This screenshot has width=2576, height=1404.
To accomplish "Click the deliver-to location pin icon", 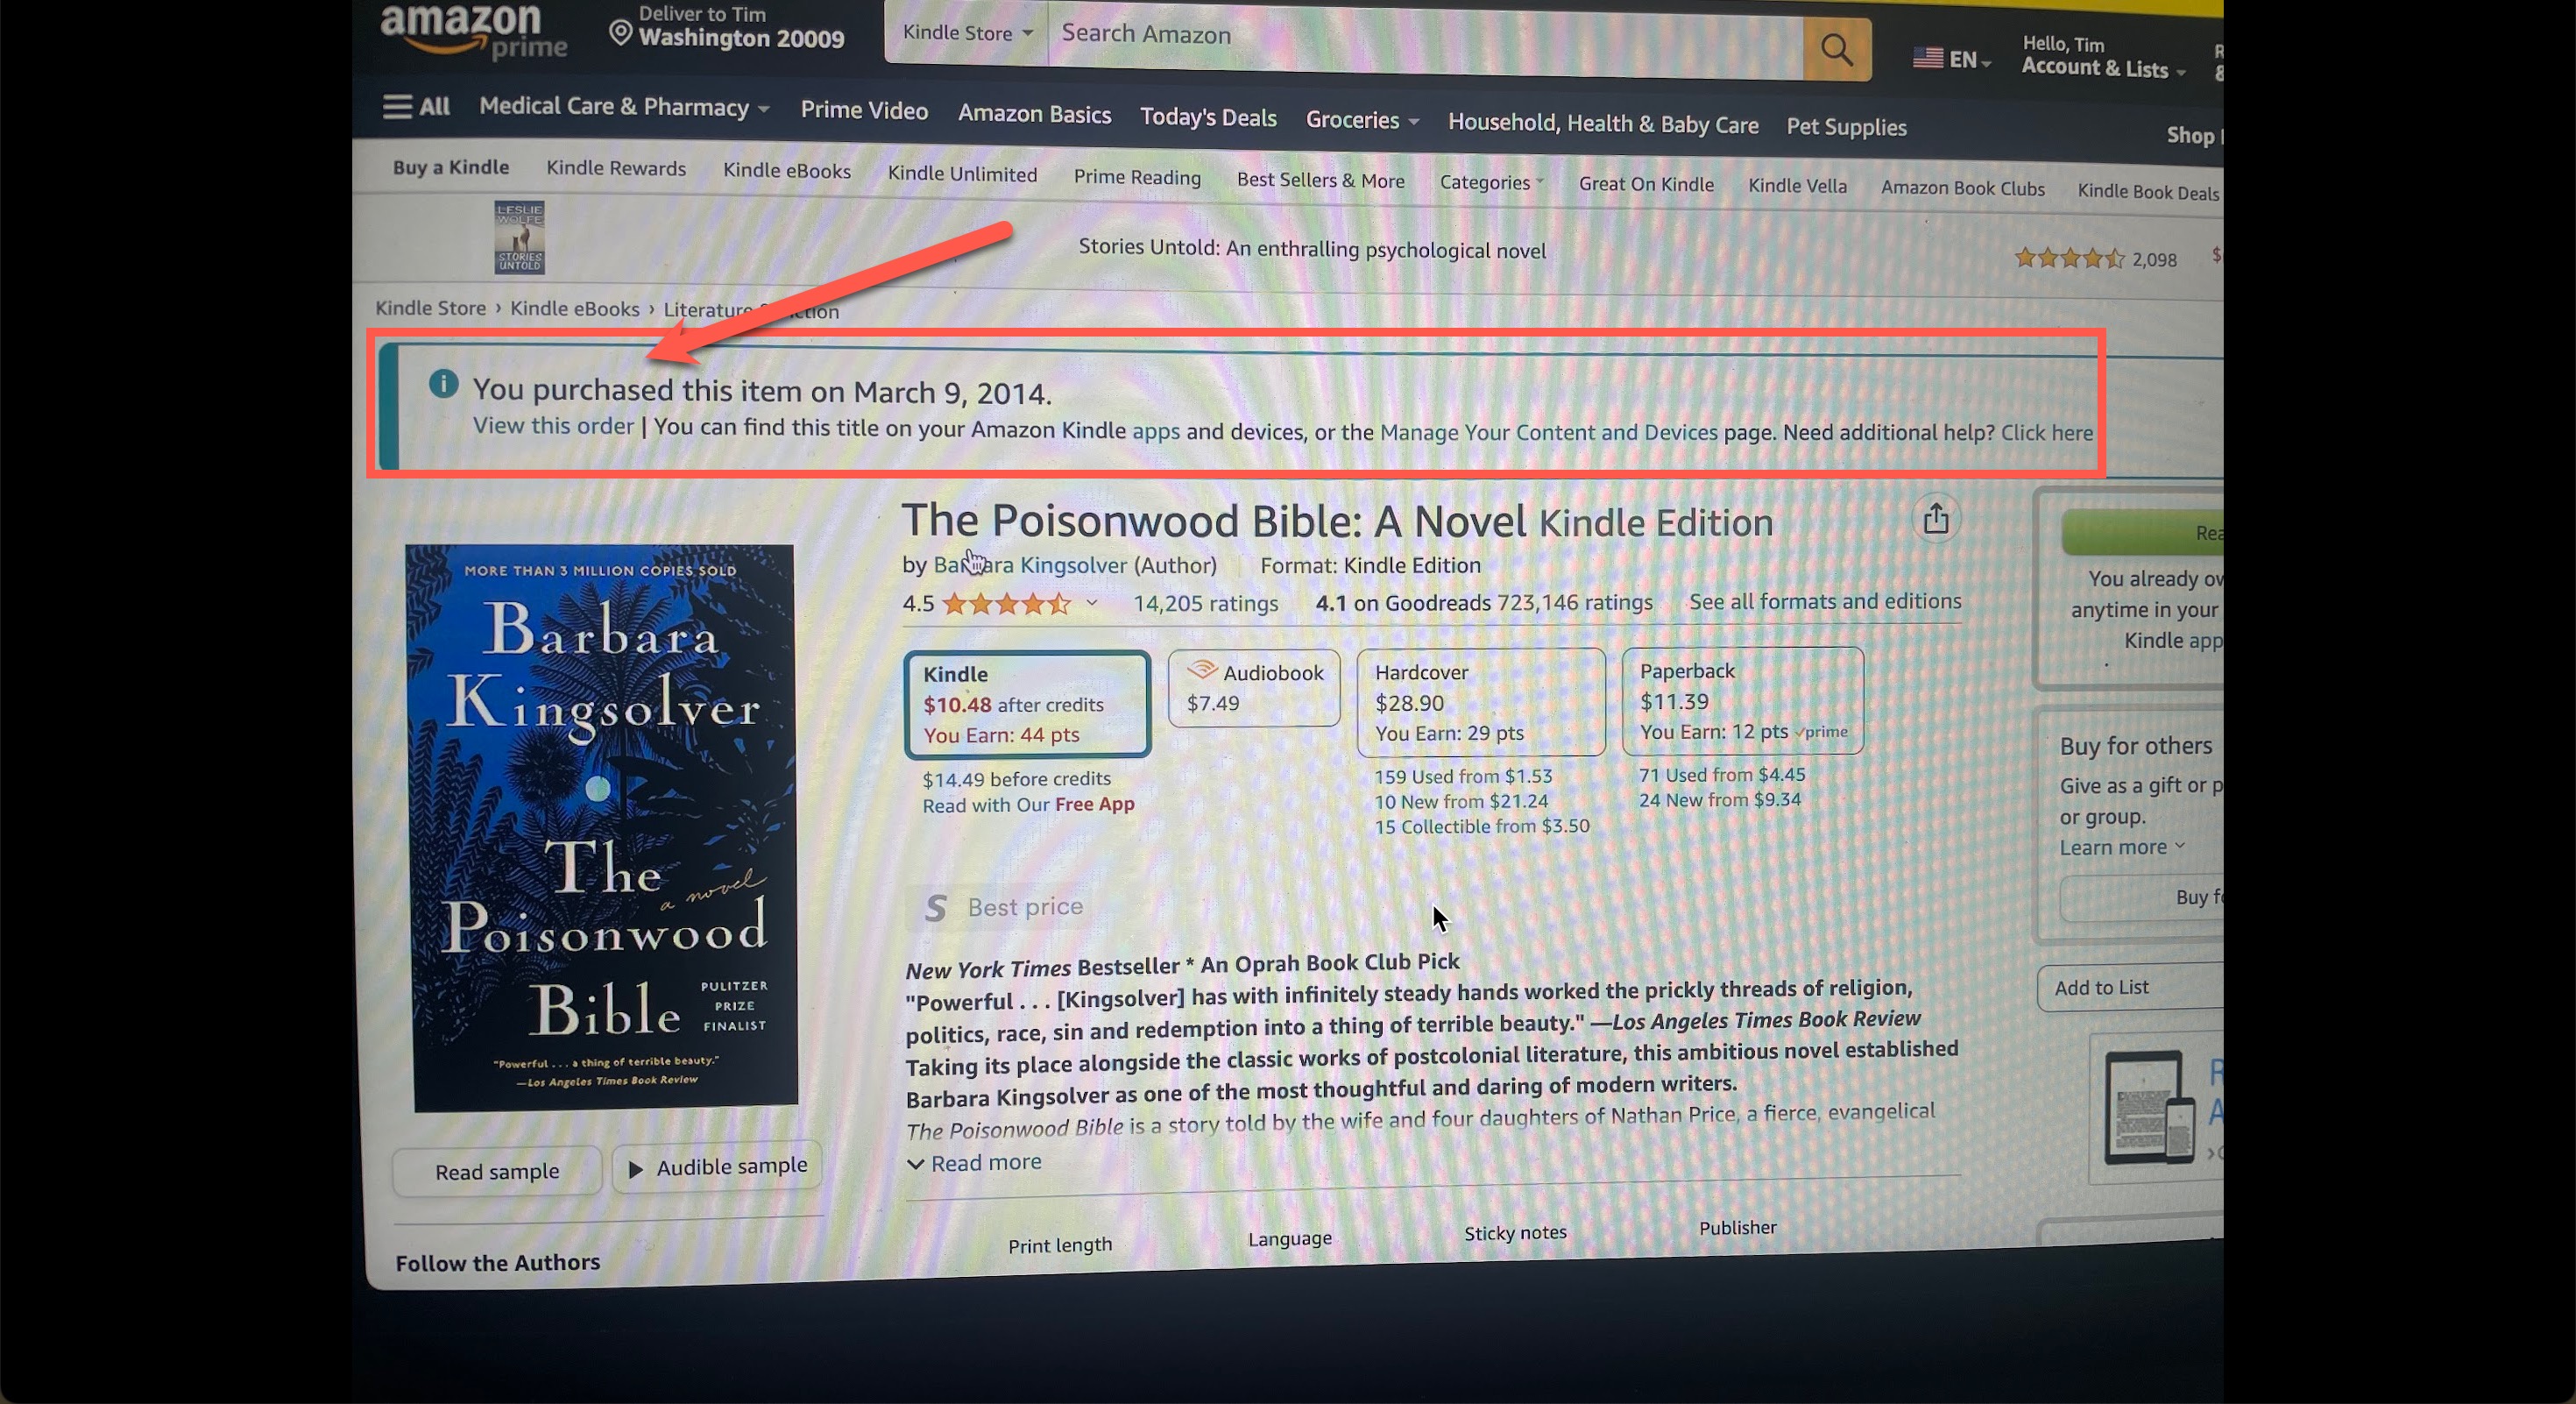I will tap(620, 34).
